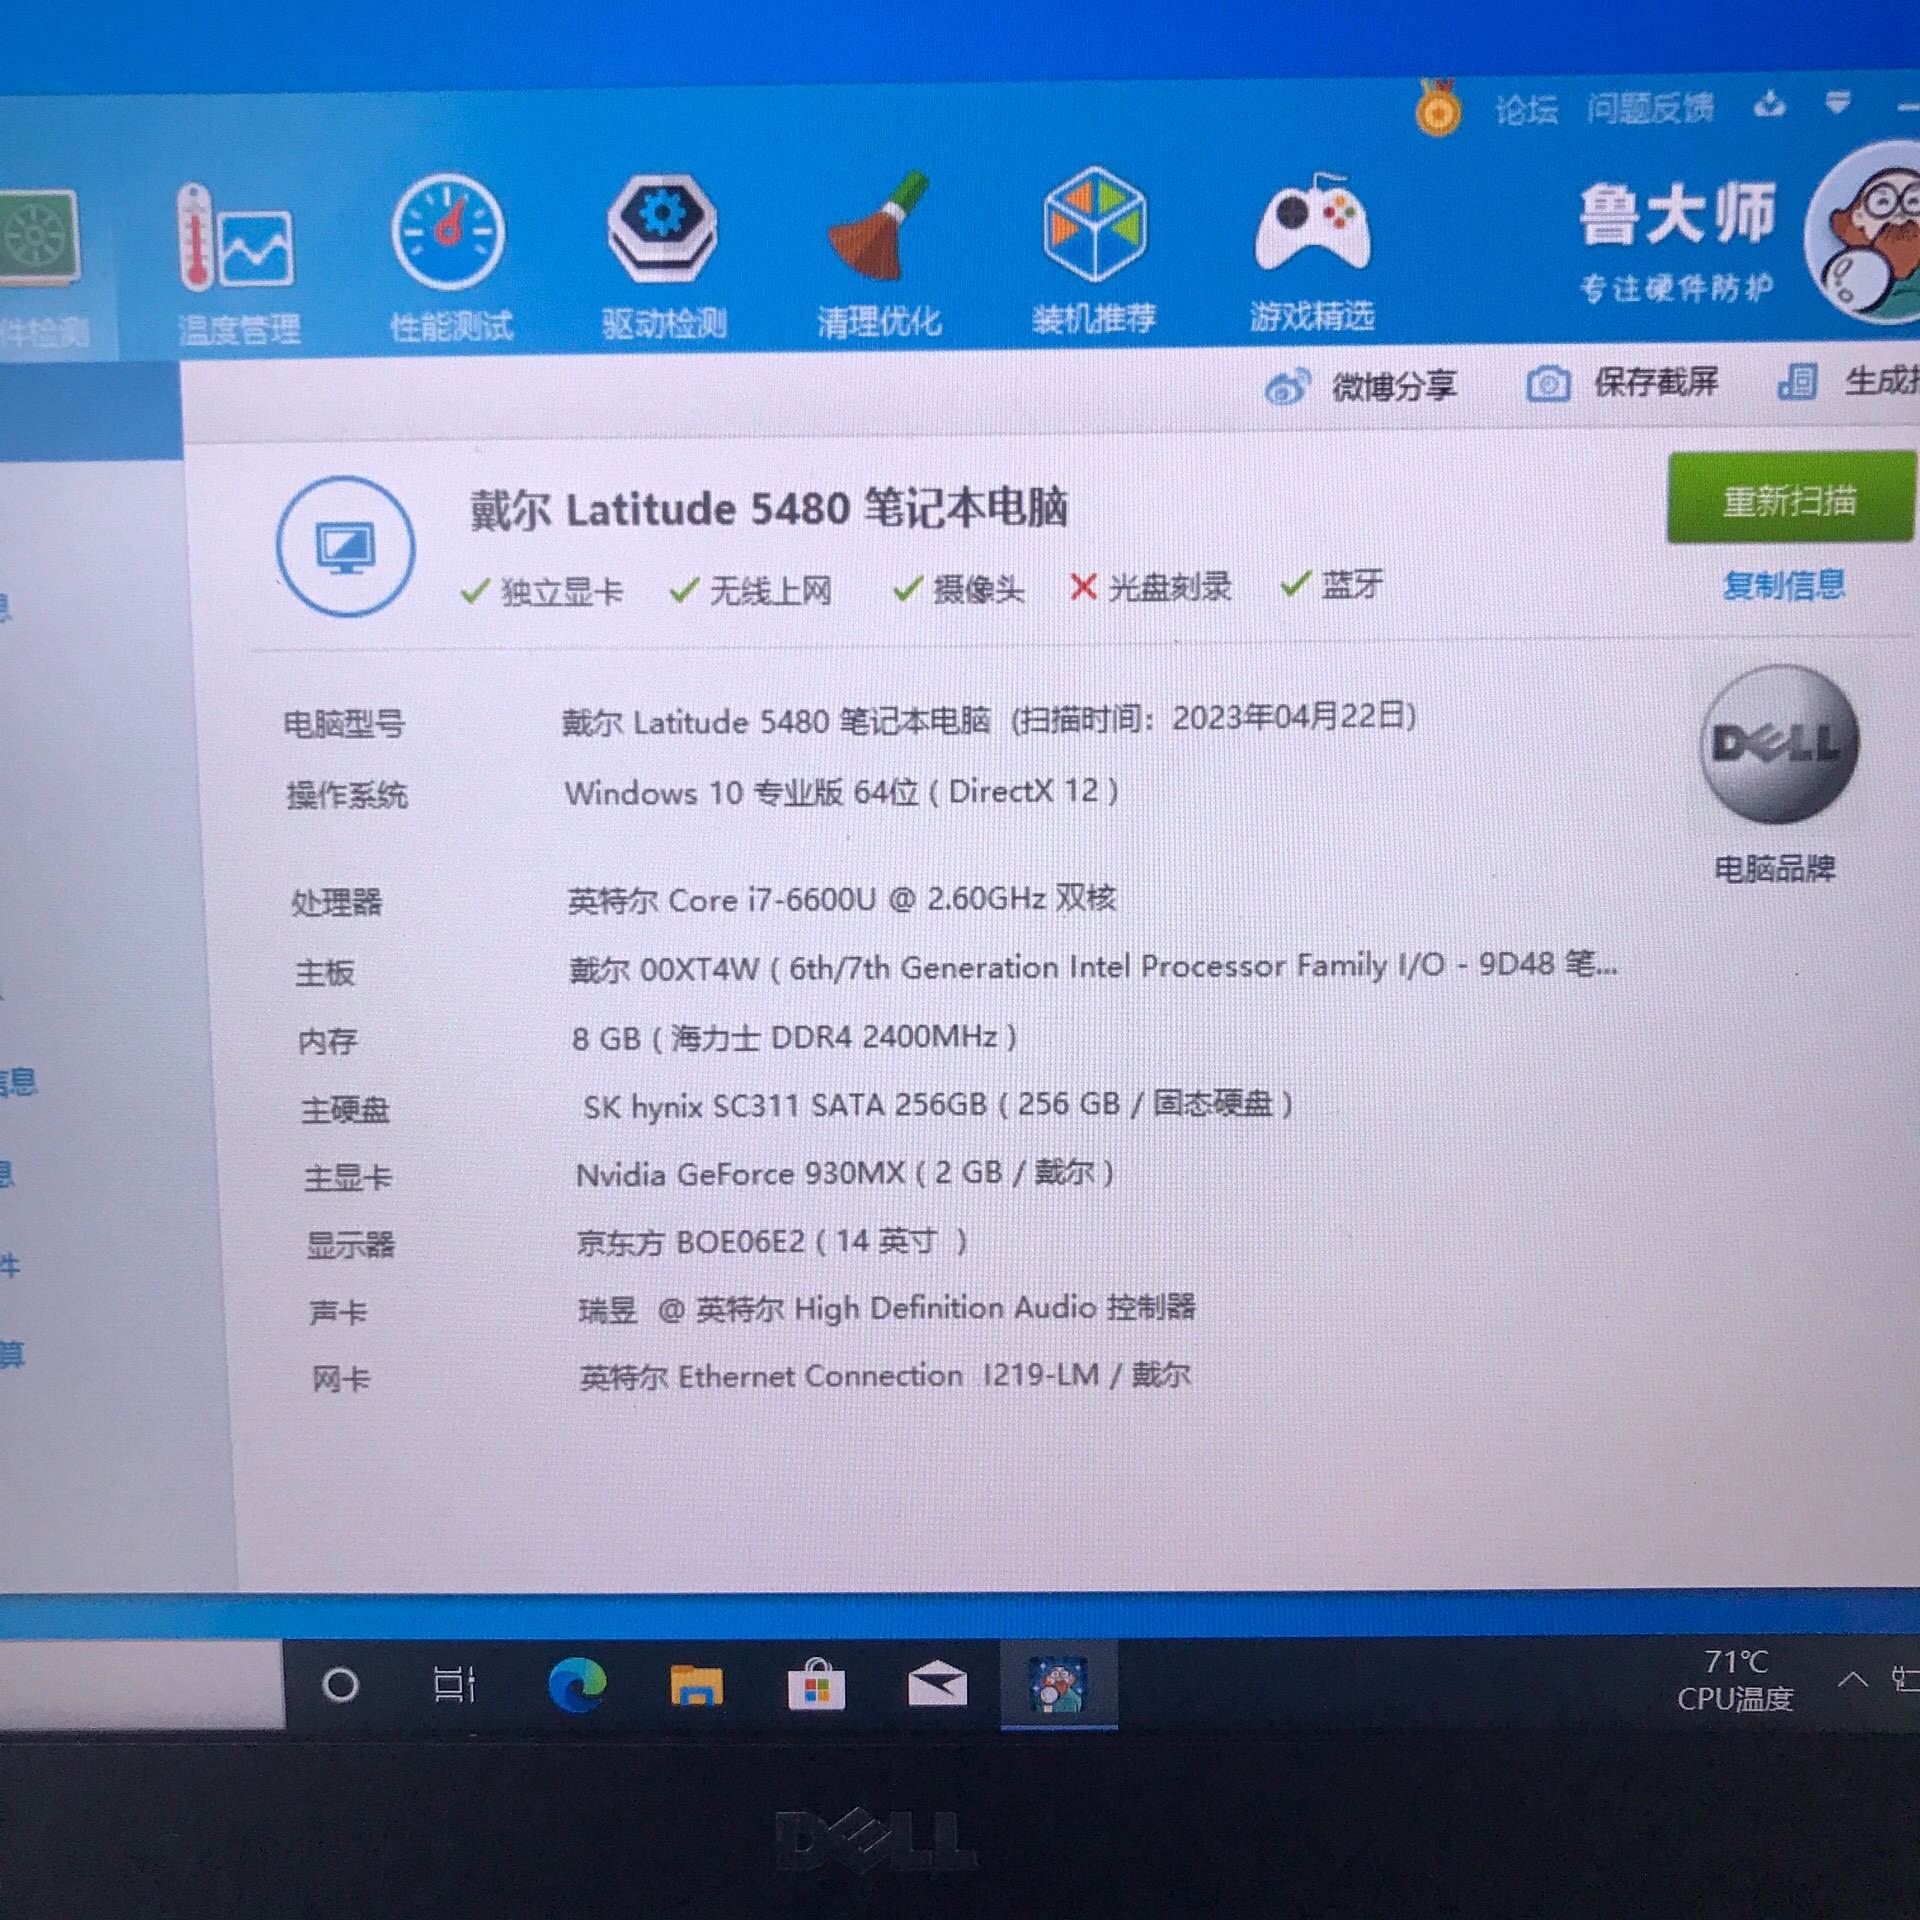Click the 鲁大师 taskbar app icon
Image resolution: width=1920 pixels, height=1920 pixels.
pyautogui.click(x=1059, y=1685)
